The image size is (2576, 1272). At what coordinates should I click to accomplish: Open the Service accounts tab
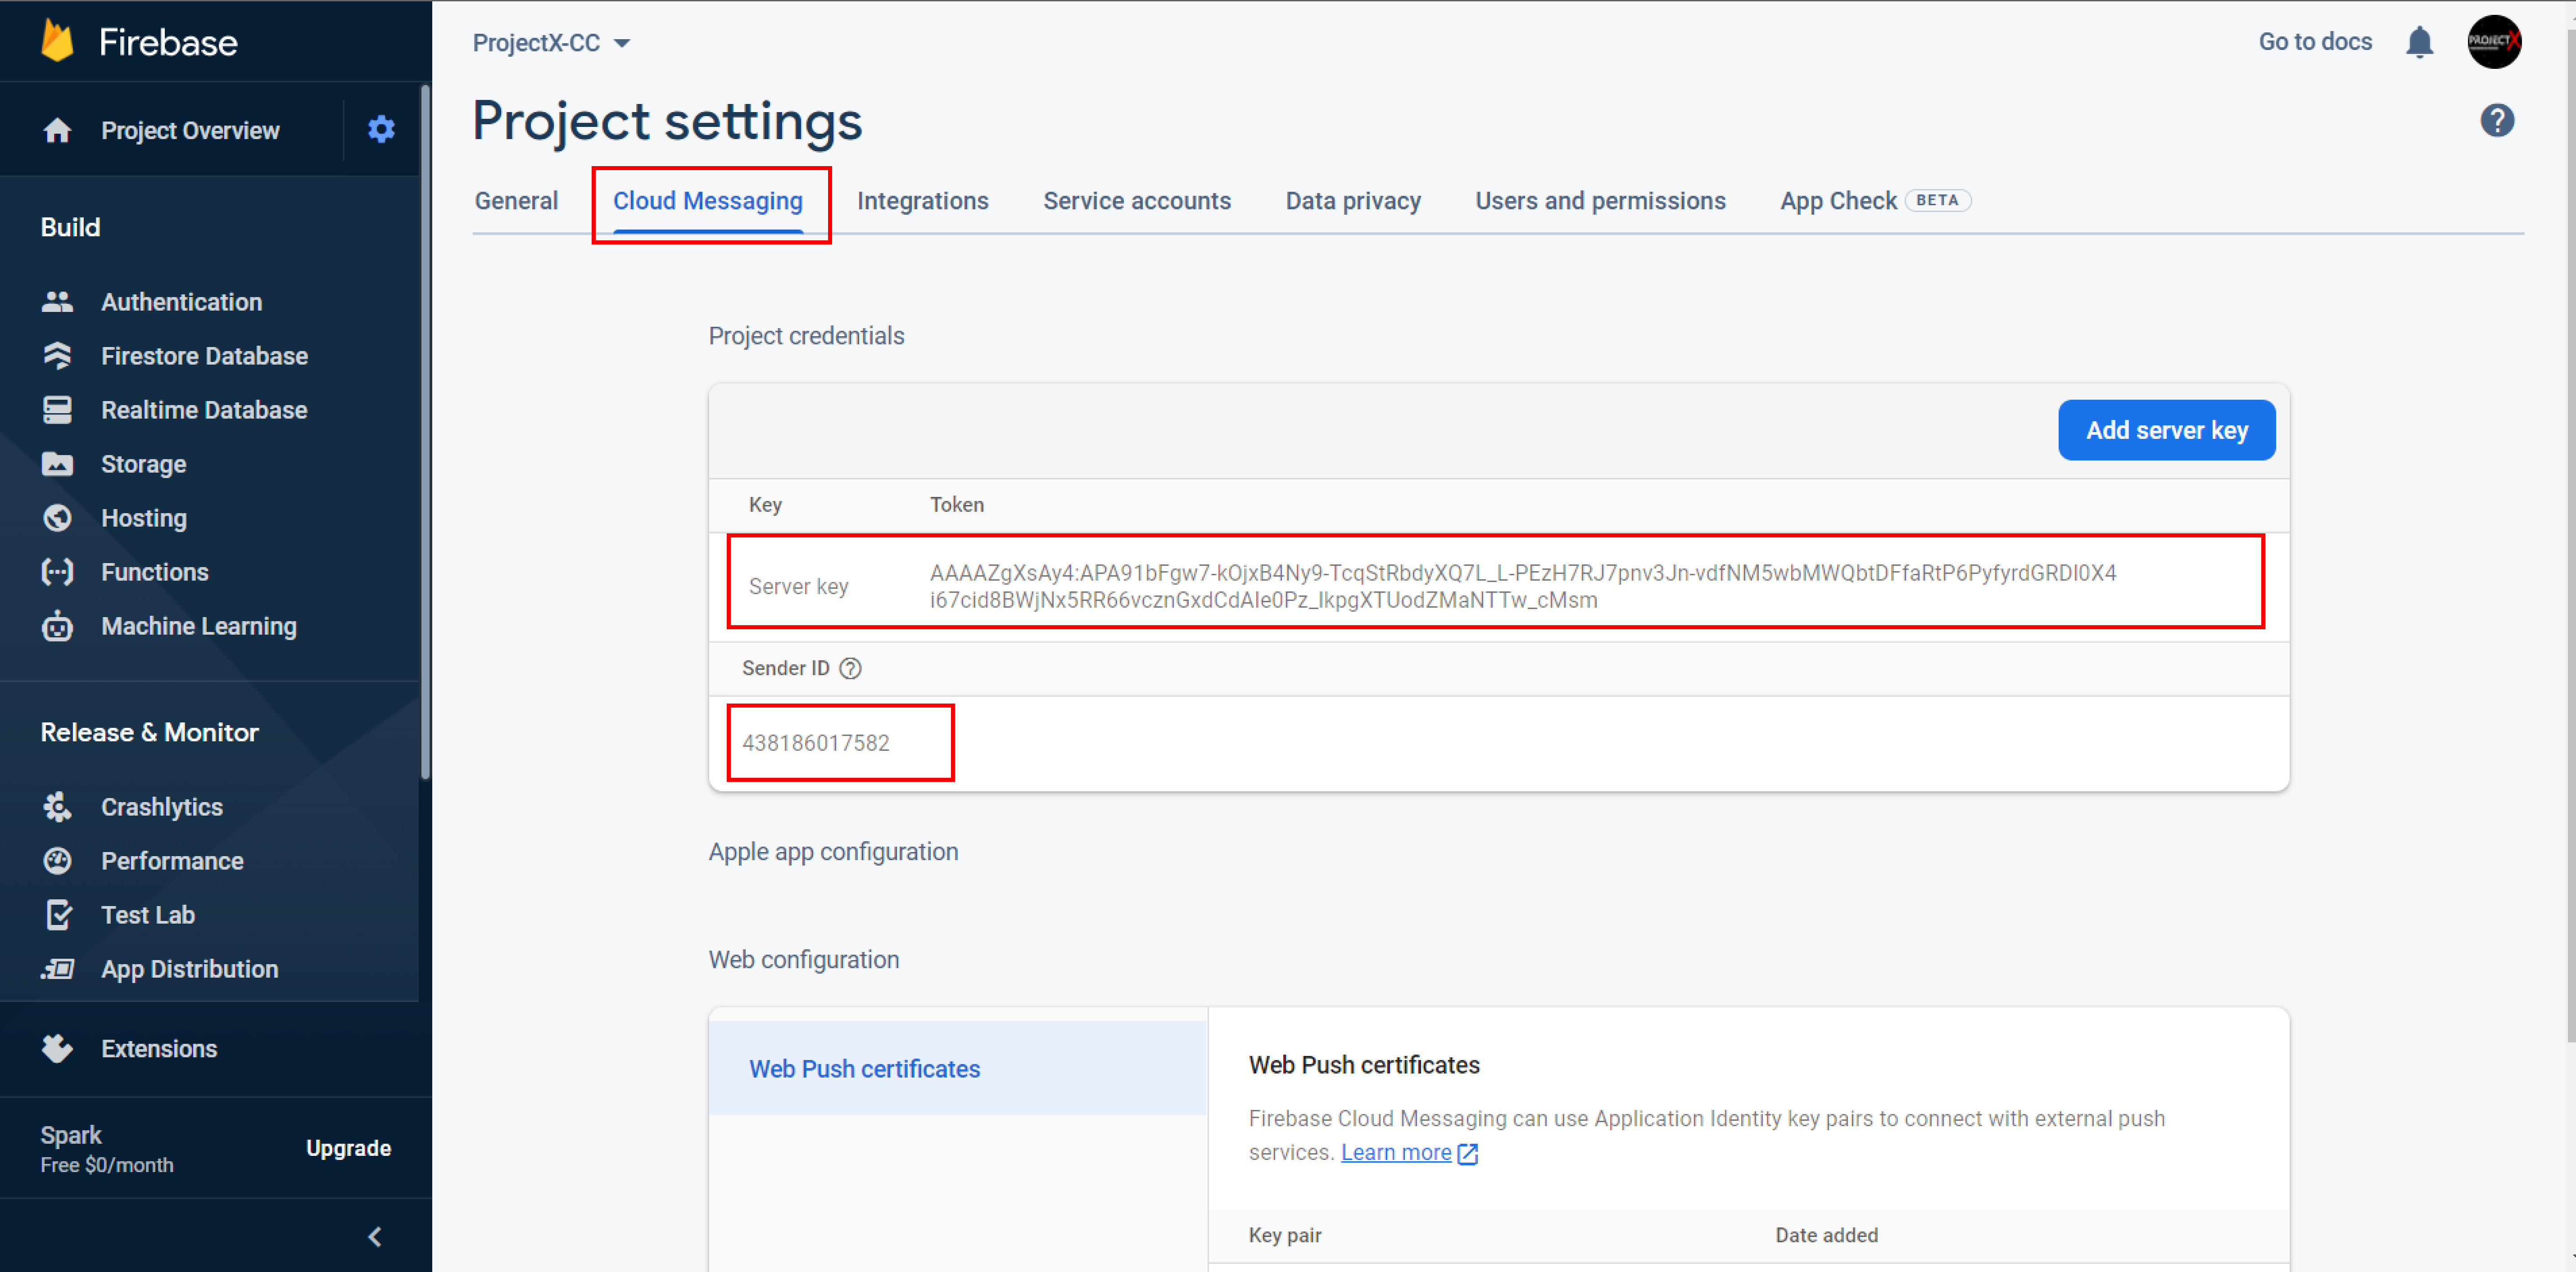tap(1137, 201)
